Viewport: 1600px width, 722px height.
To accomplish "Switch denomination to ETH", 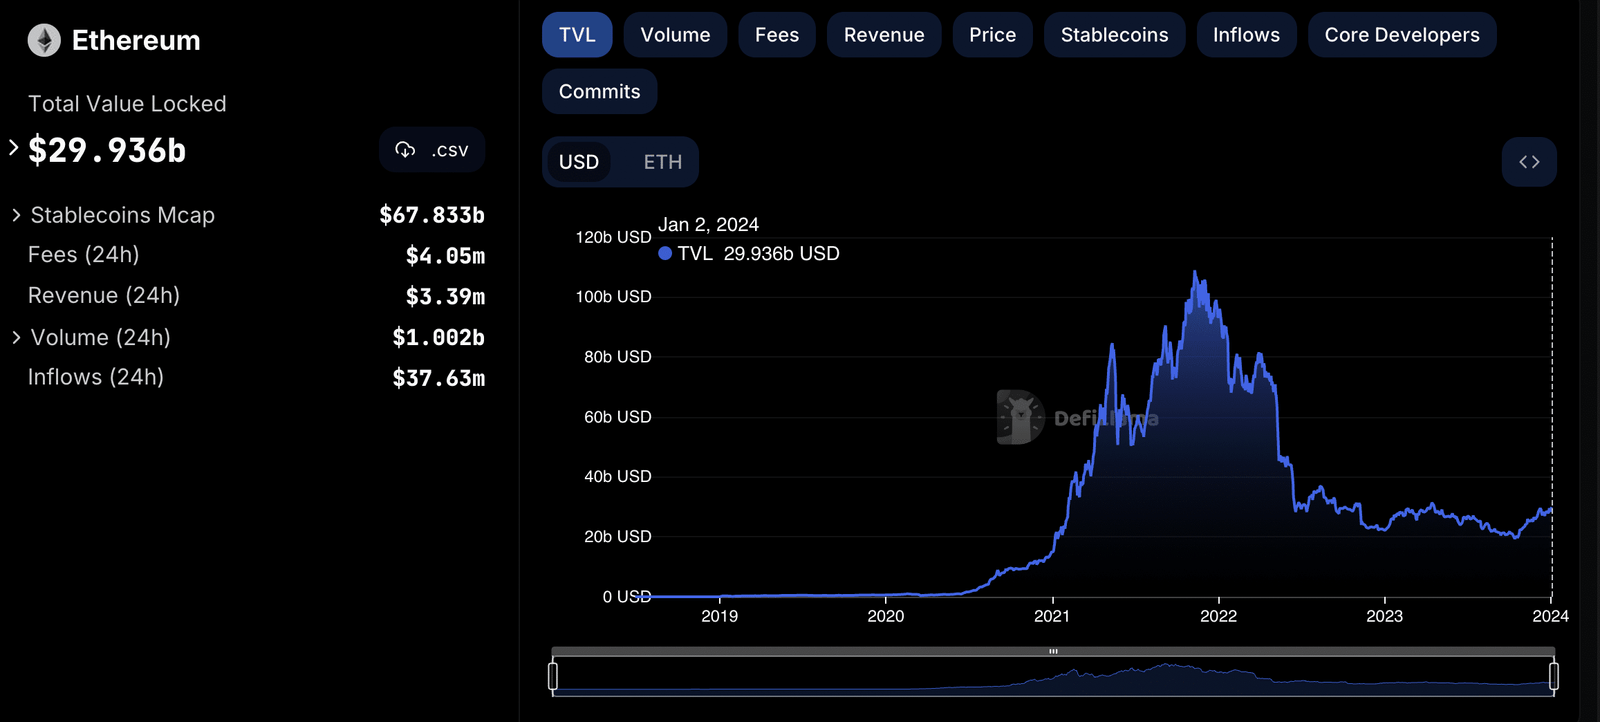I will 663,162.
